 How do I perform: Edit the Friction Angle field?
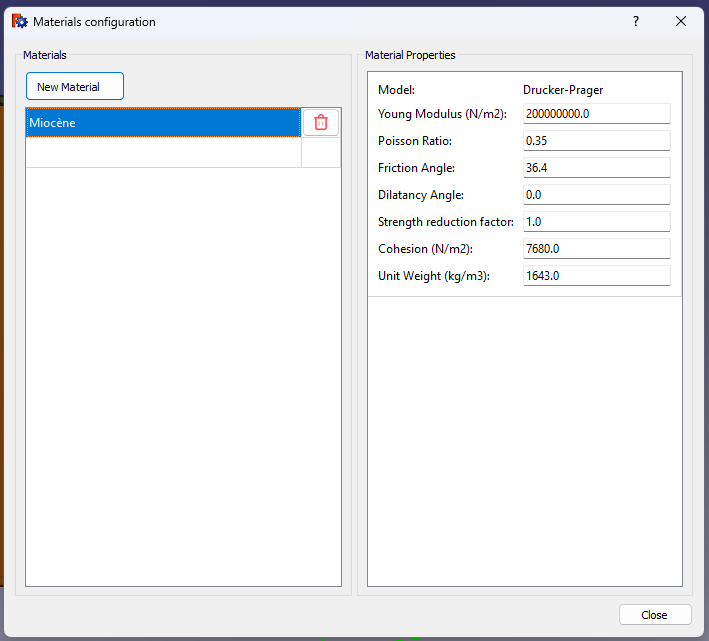[596, 168]
